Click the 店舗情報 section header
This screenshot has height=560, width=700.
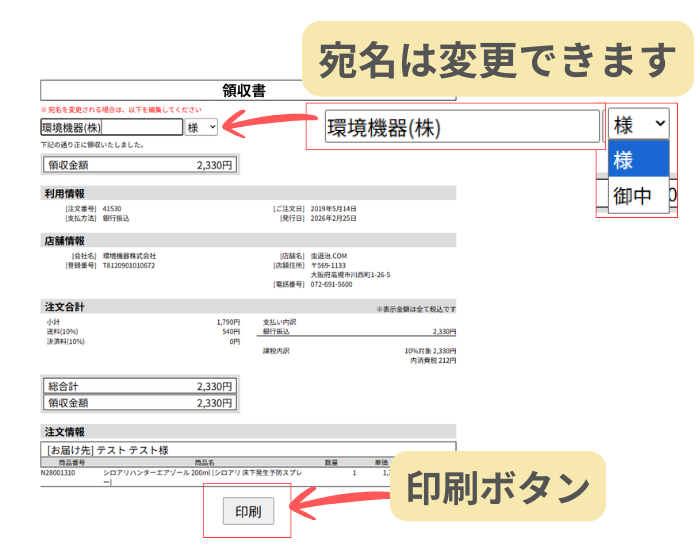[248, 241]
